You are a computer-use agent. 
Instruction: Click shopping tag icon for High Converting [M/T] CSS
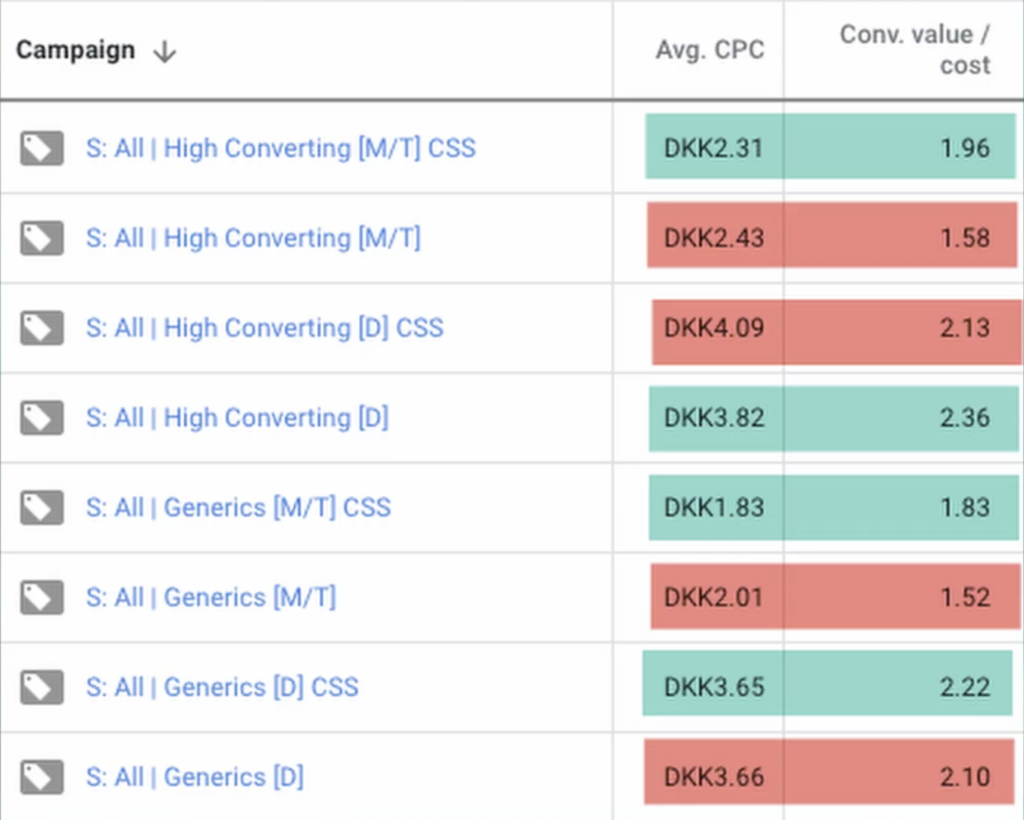click(x=41, y=148)
